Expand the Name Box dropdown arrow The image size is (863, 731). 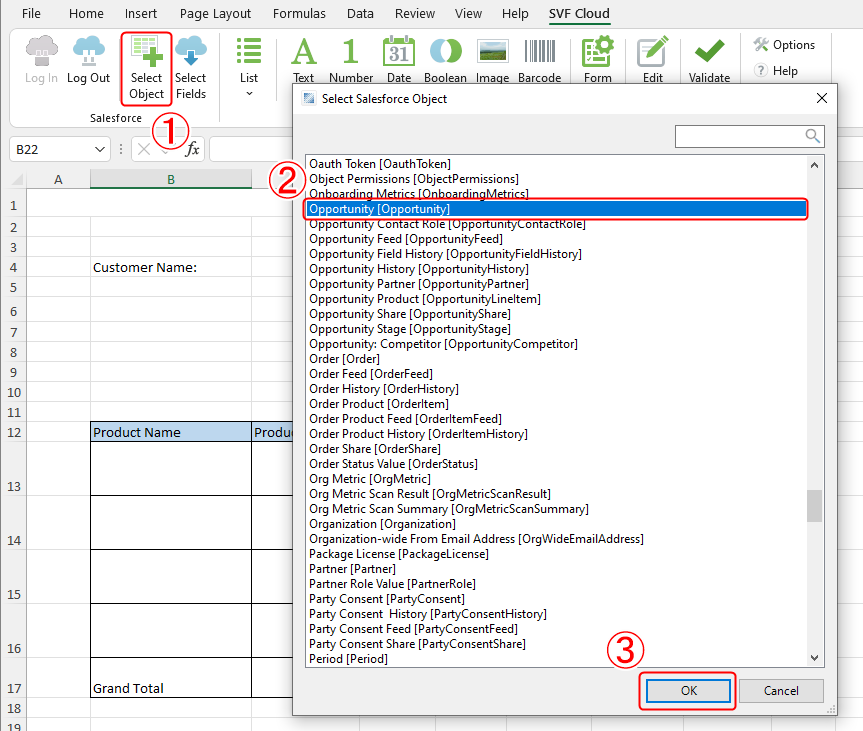pos(100,149)
